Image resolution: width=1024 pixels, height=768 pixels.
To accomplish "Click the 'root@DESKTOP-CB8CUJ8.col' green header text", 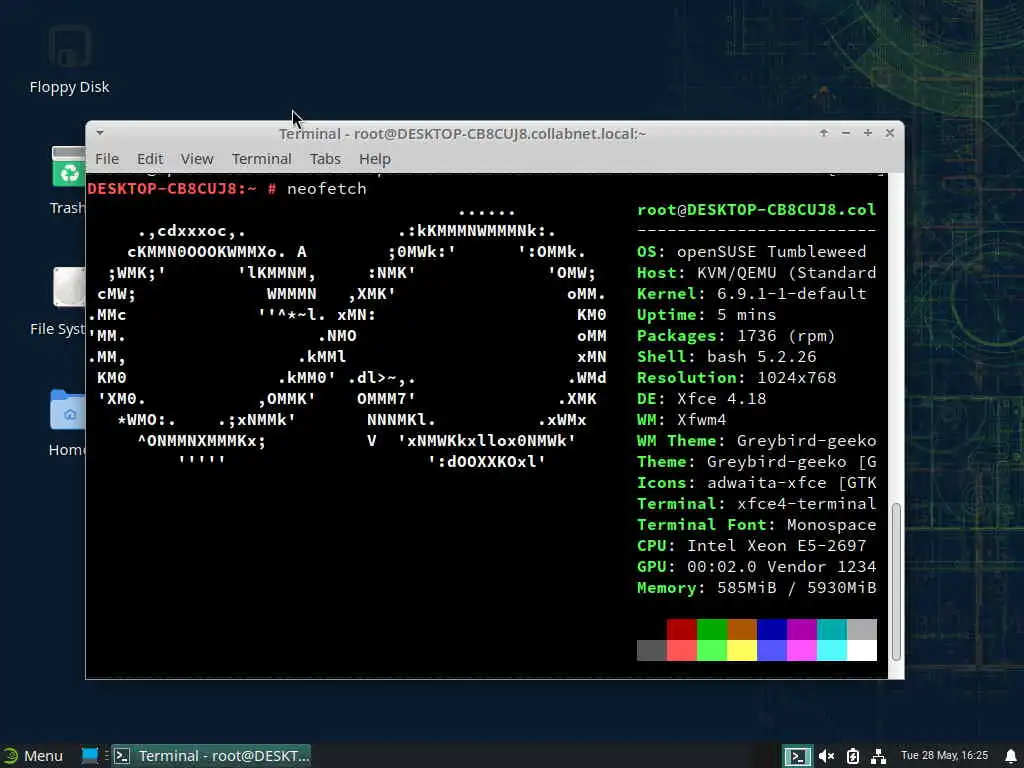I will click(756, 210).
